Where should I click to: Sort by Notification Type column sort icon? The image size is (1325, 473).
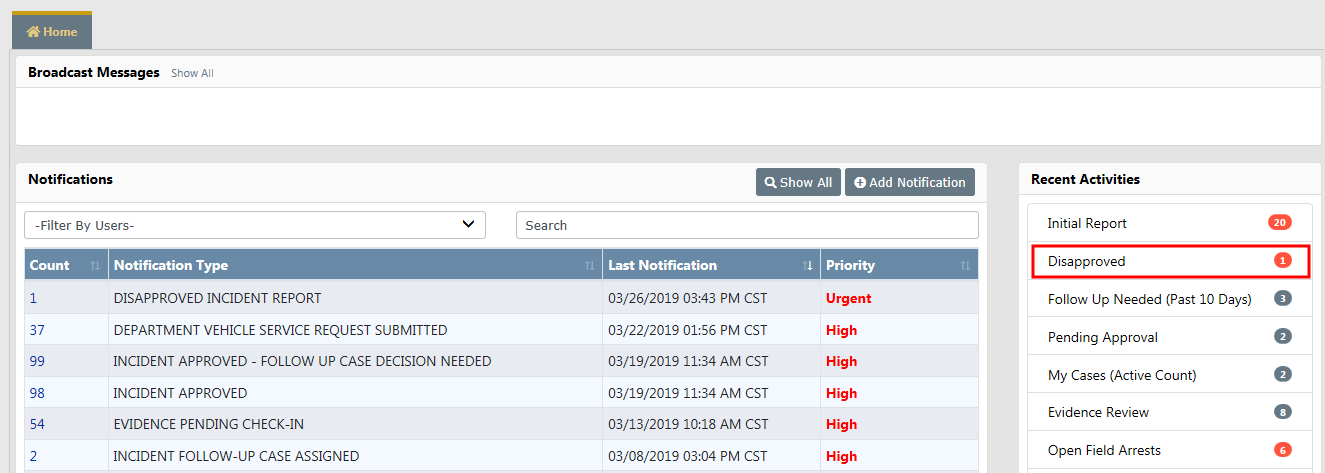[x=590, y=266]
